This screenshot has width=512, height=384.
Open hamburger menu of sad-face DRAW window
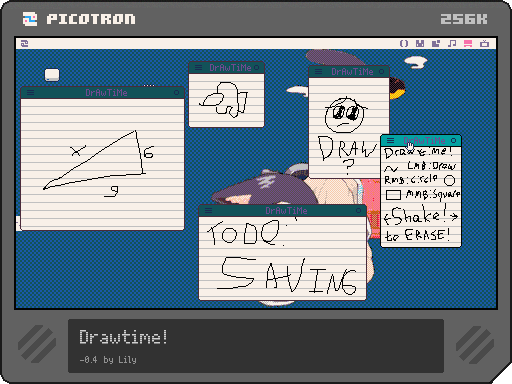318,72
